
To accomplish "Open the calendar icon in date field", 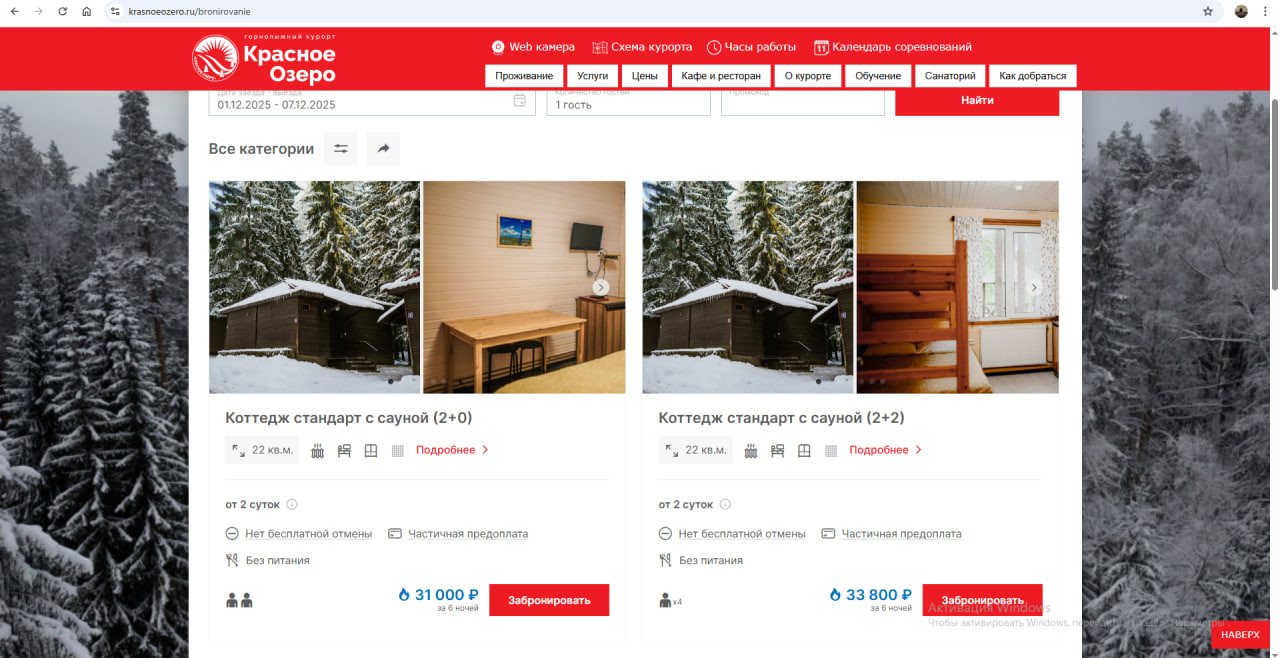I will click(519, 100).
